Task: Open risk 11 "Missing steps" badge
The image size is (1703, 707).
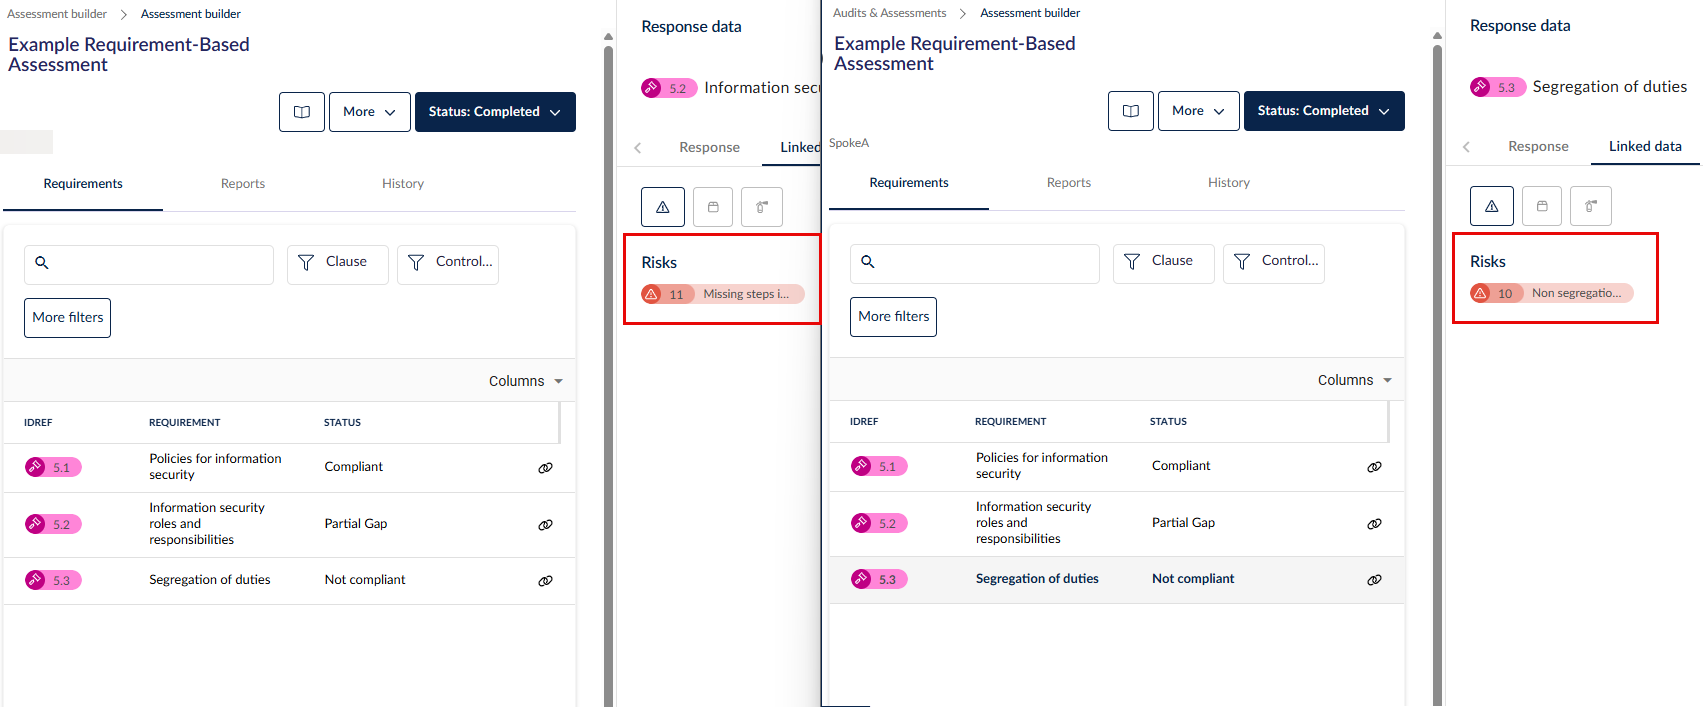Action: pos(722,294)
